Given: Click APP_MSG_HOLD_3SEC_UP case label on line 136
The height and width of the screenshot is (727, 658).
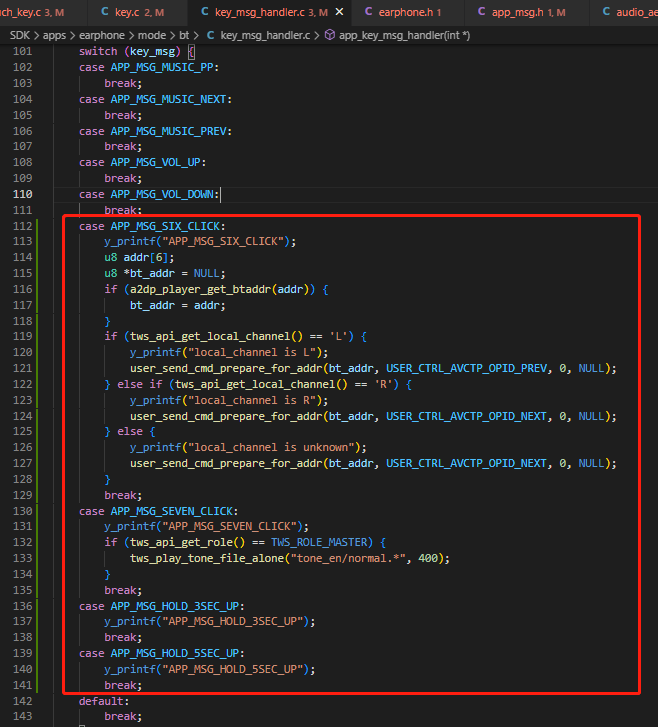Looking at the screenshot, I should tap(175, 606).
